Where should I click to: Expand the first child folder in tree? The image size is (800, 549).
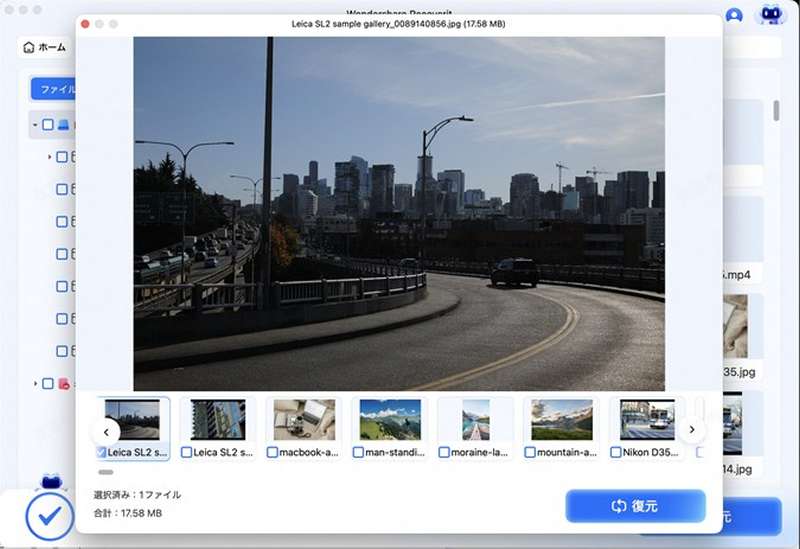click(x=49, y=157)
